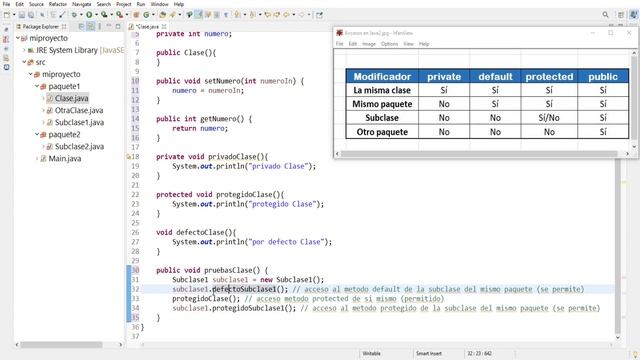Collapse the paquete1 package node
The width and height of the screenshot is (640, 360).
pos(37,86)
